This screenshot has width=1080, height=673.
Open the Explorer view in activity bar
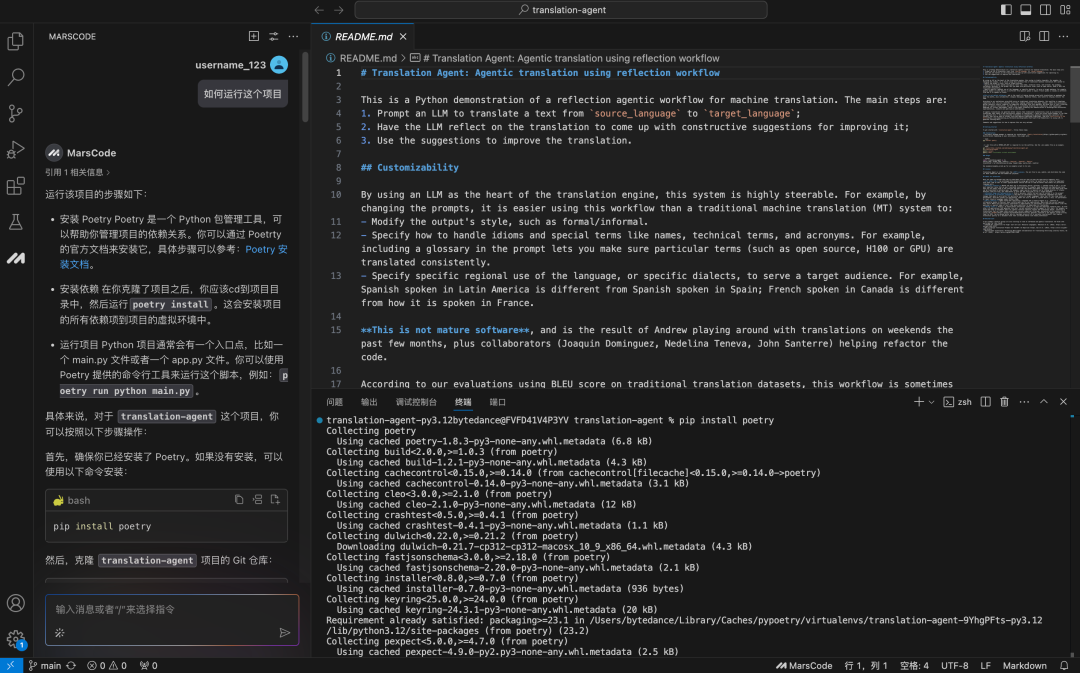[x=15, y=41]
